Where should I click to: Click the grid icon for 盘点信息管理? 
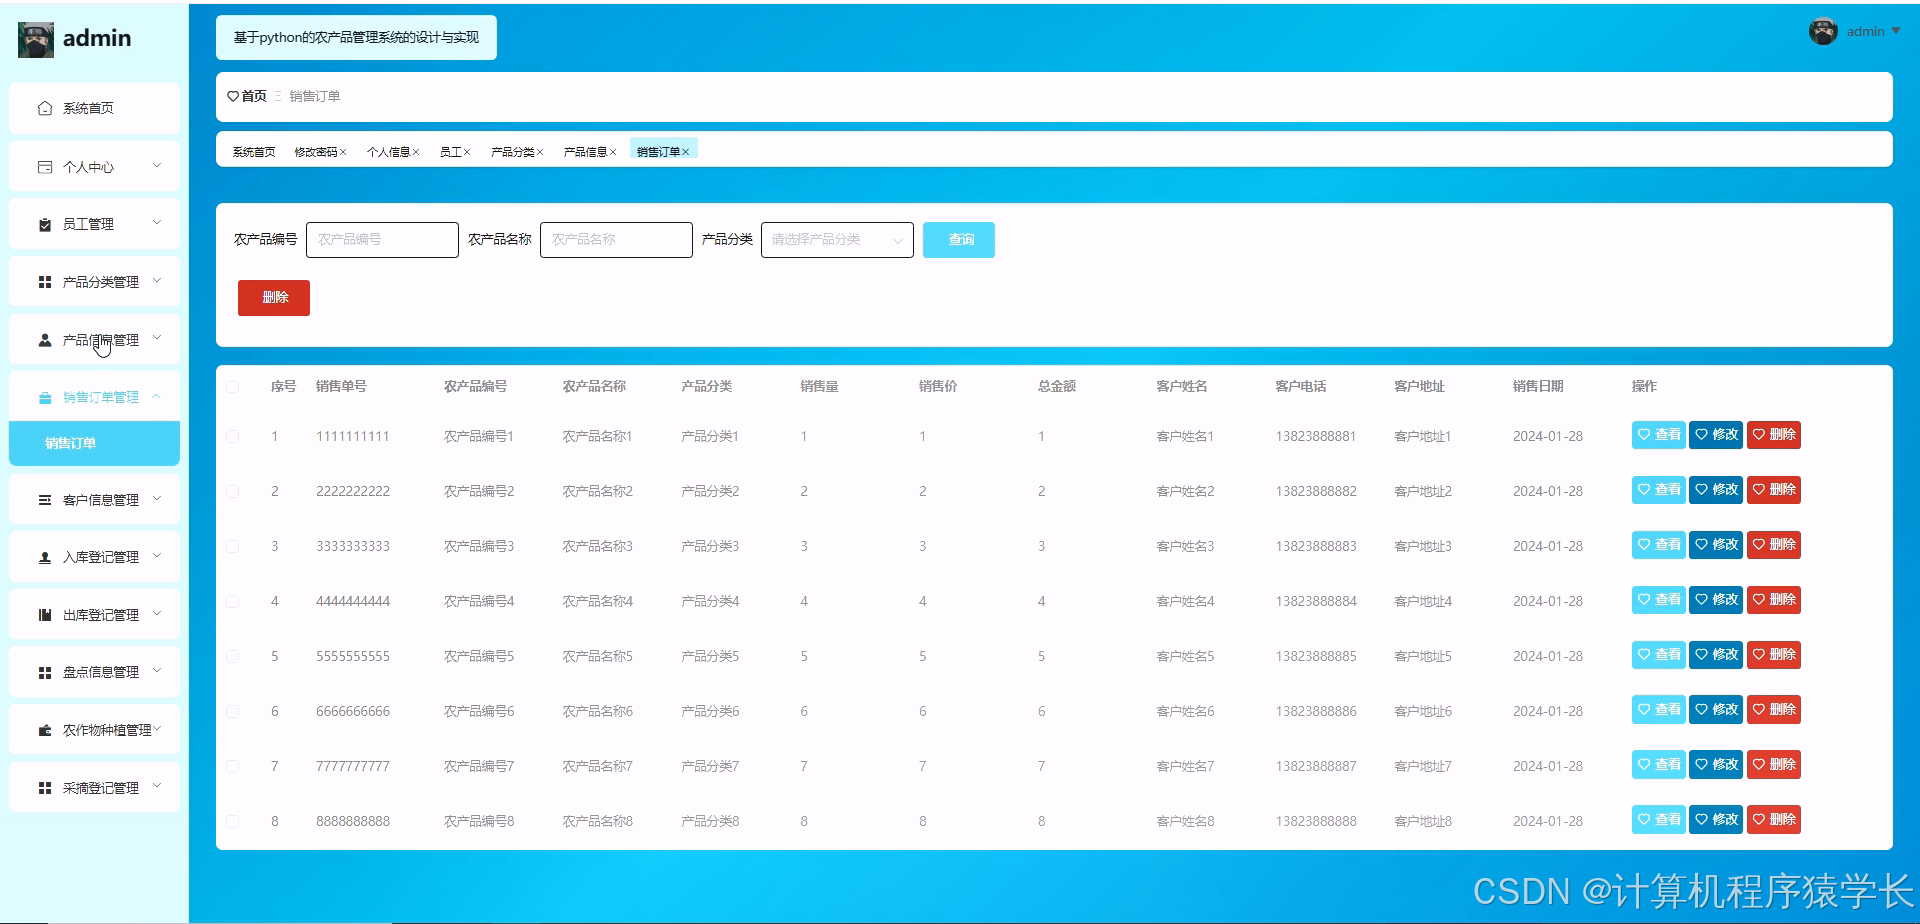click(x=45, y=673)
